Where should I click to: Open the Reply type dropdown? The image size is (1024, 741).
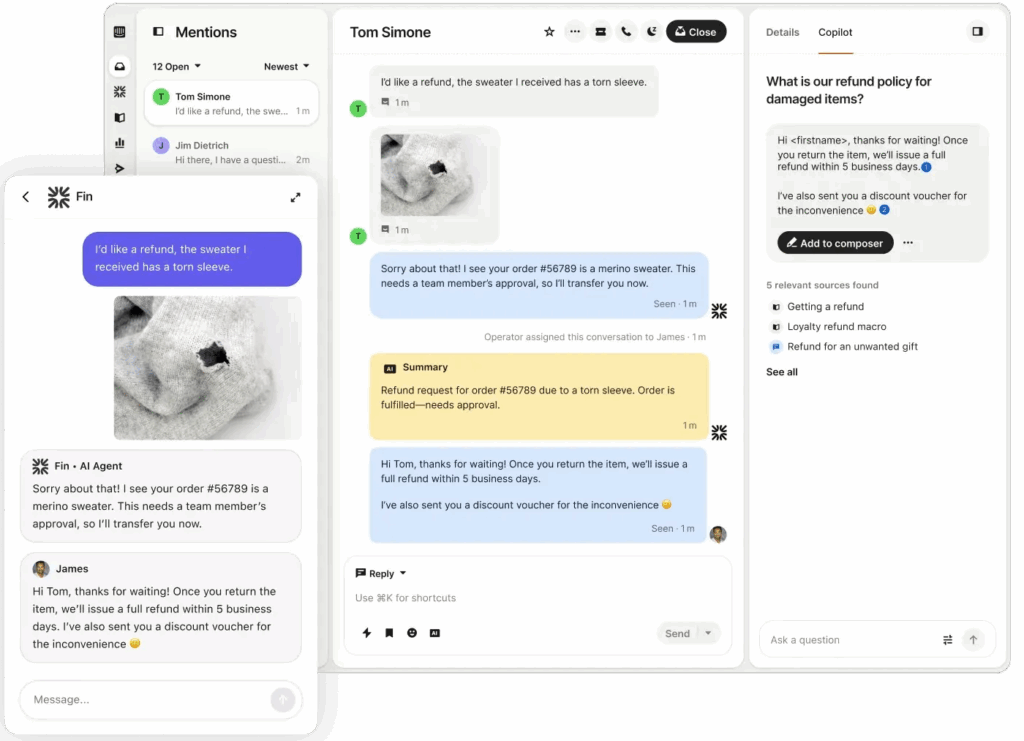[x=381, y=573]
